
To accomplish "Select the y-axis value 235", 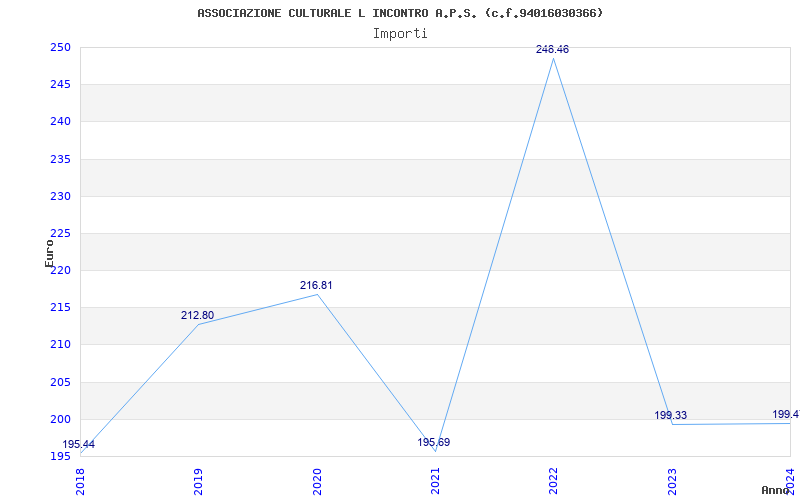I will pos(60,159).
